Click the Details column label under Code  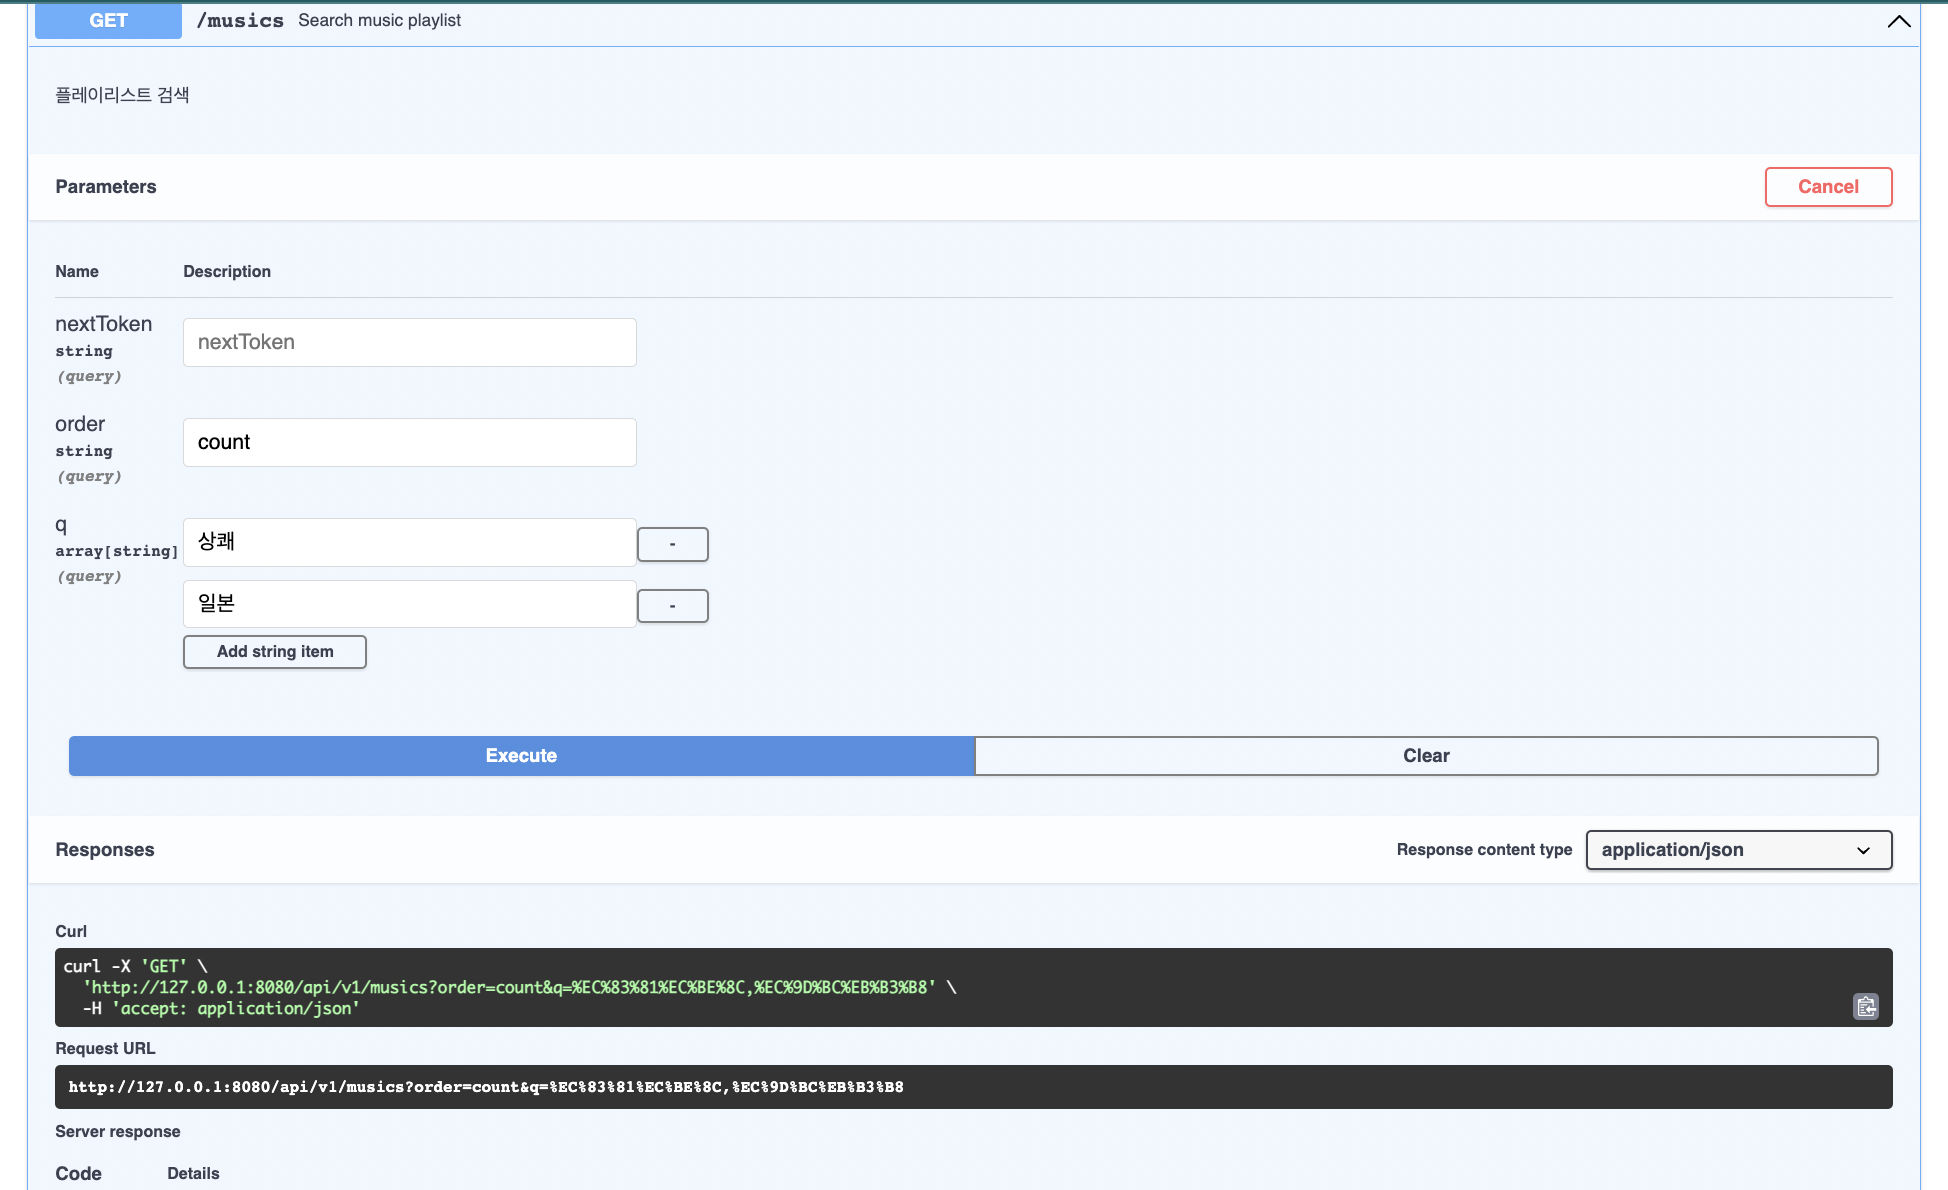[193, 1173]
